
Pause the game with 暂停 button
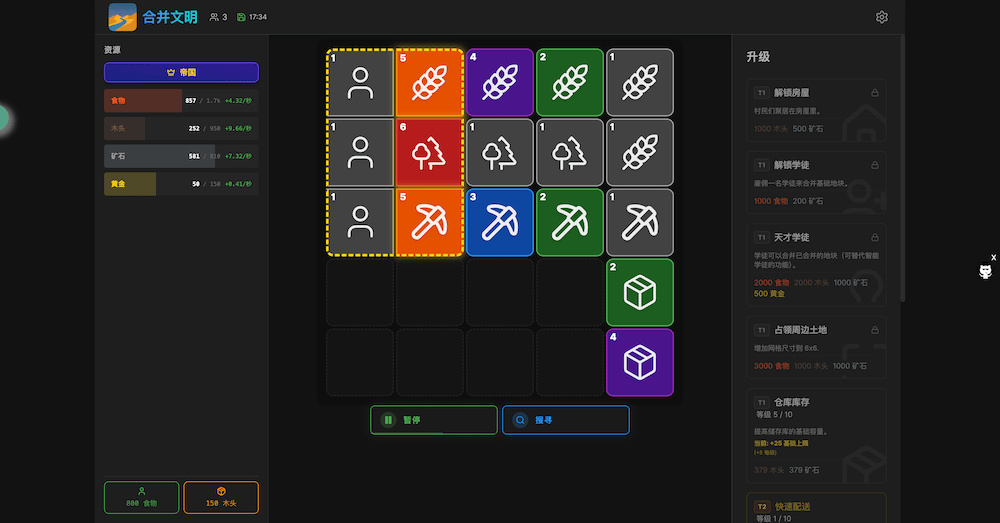(433, 420)
